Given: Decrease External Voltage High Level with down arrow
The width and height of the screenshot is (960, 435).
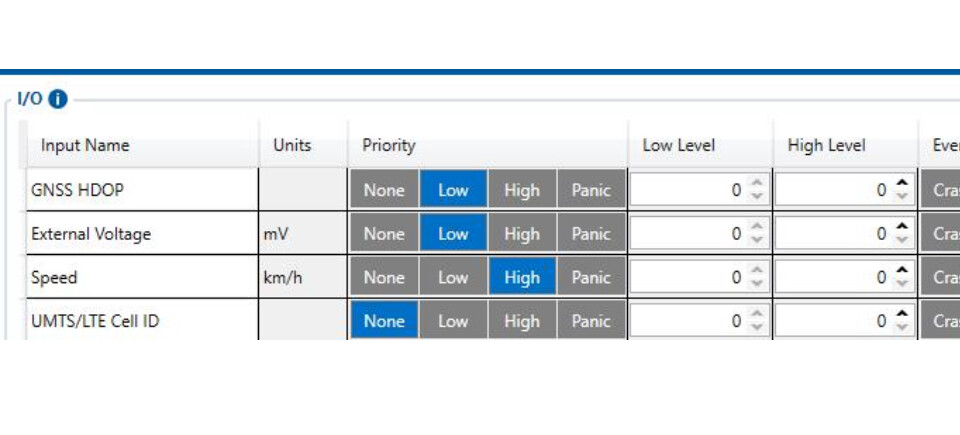Looking at the screenshot, I should [x=901, y=240].
